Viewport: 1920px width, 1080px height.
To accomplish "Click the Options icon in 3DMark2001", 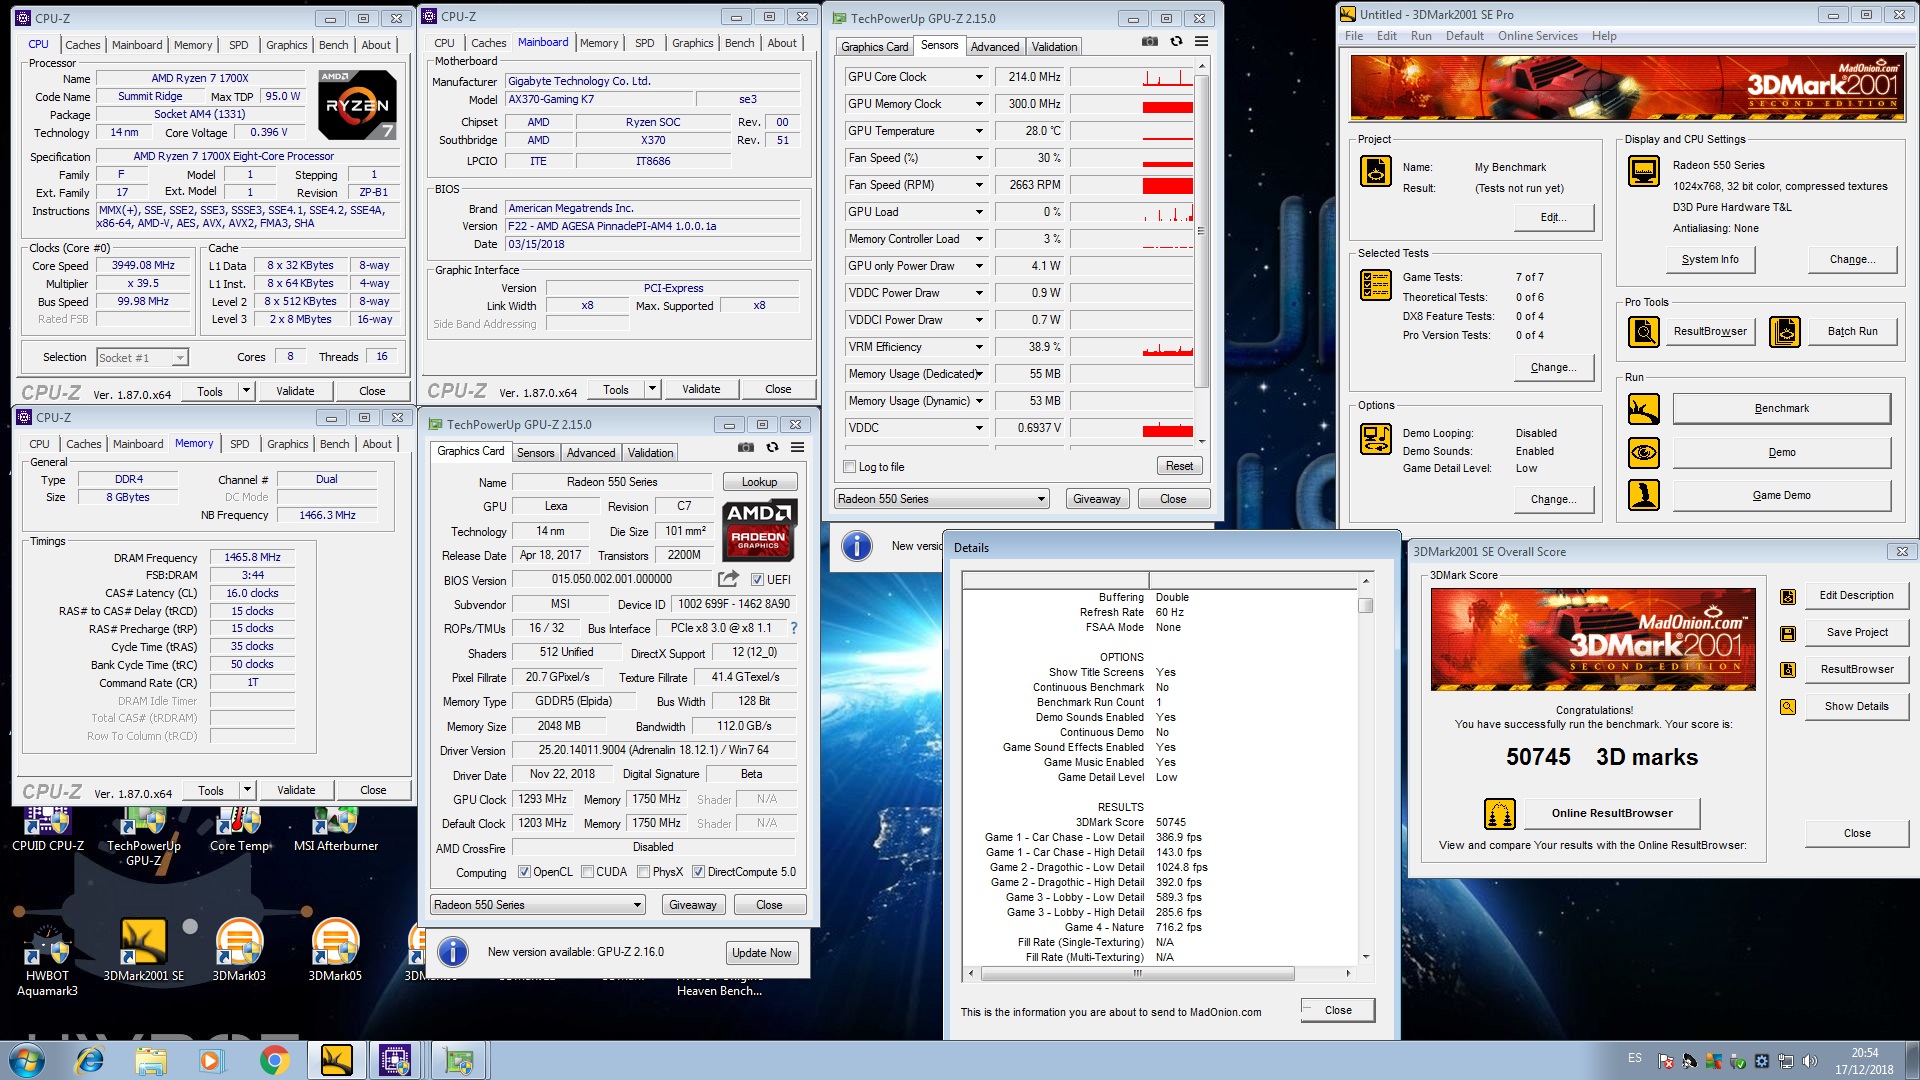I will coord(1376,439).
